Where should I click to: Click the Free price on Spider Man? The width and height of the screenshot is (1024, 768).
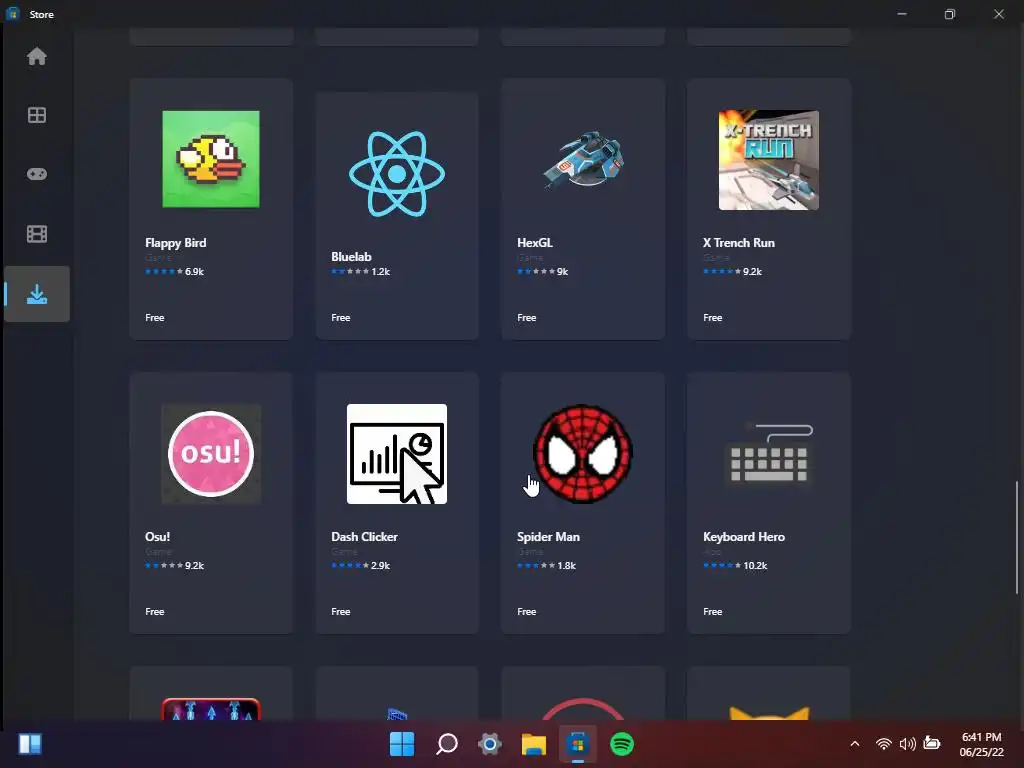click(x=527, y=612)
